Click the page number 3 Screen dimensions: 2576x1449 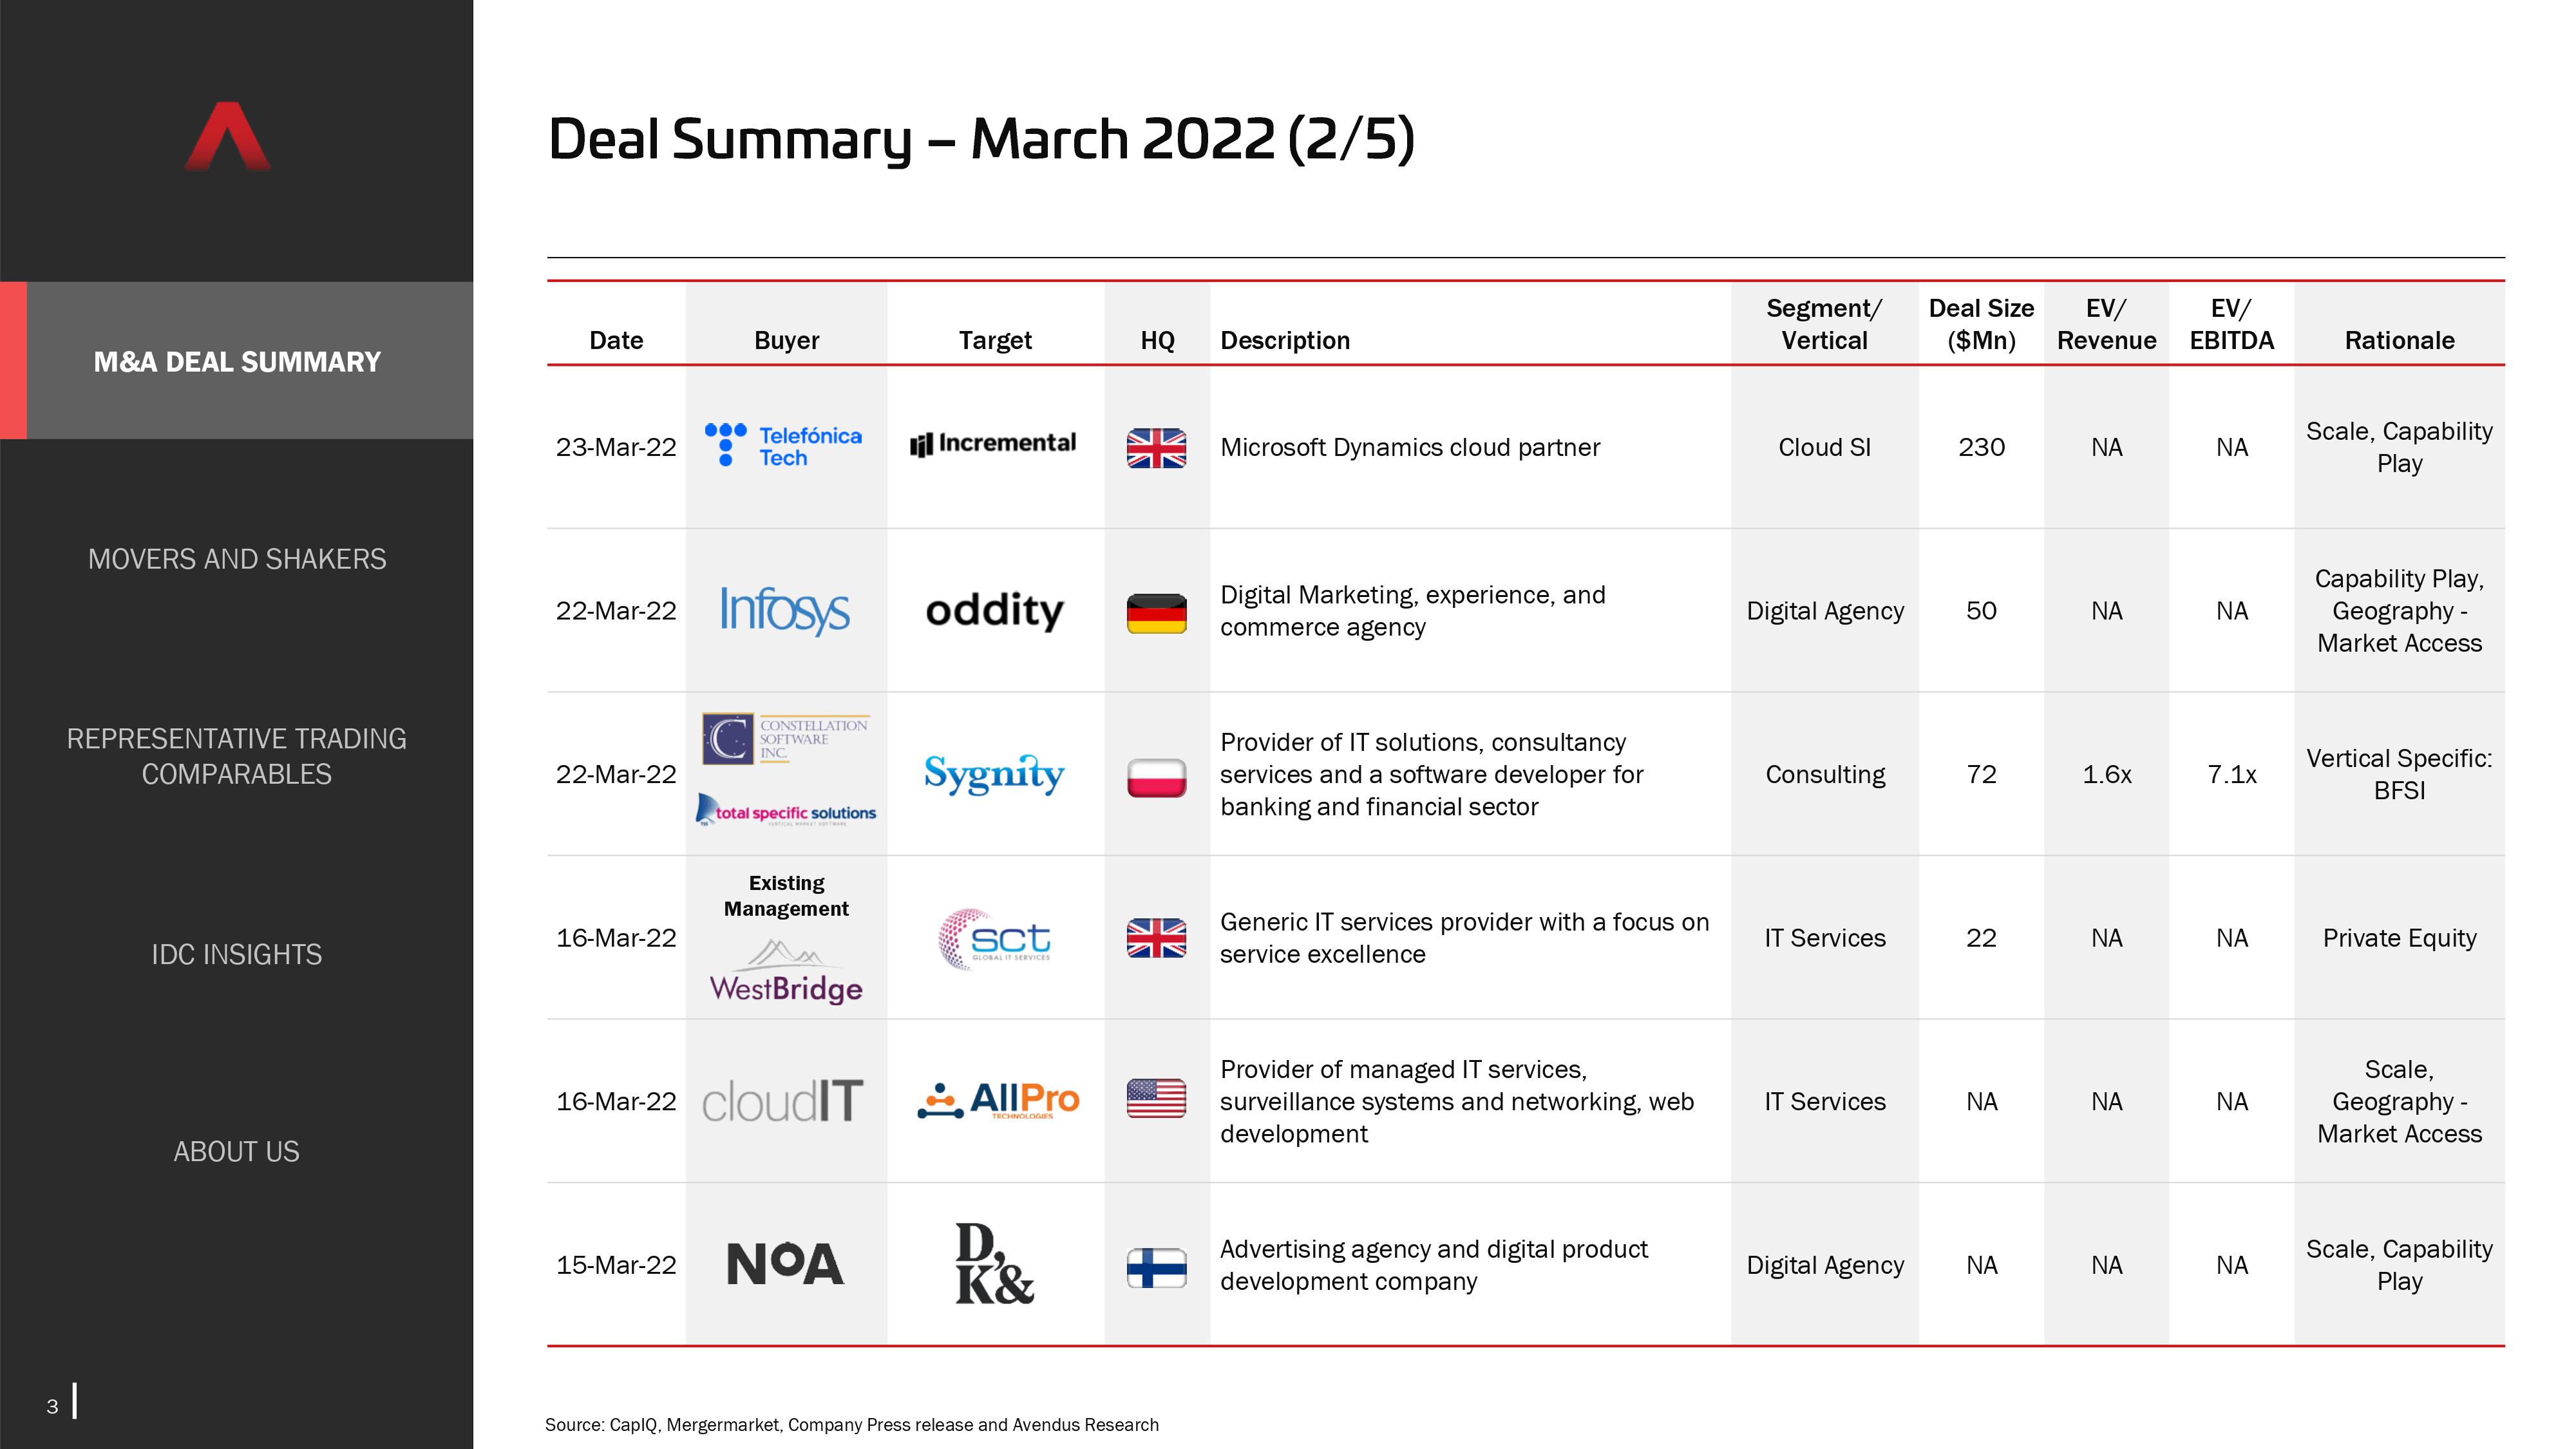52,1406
